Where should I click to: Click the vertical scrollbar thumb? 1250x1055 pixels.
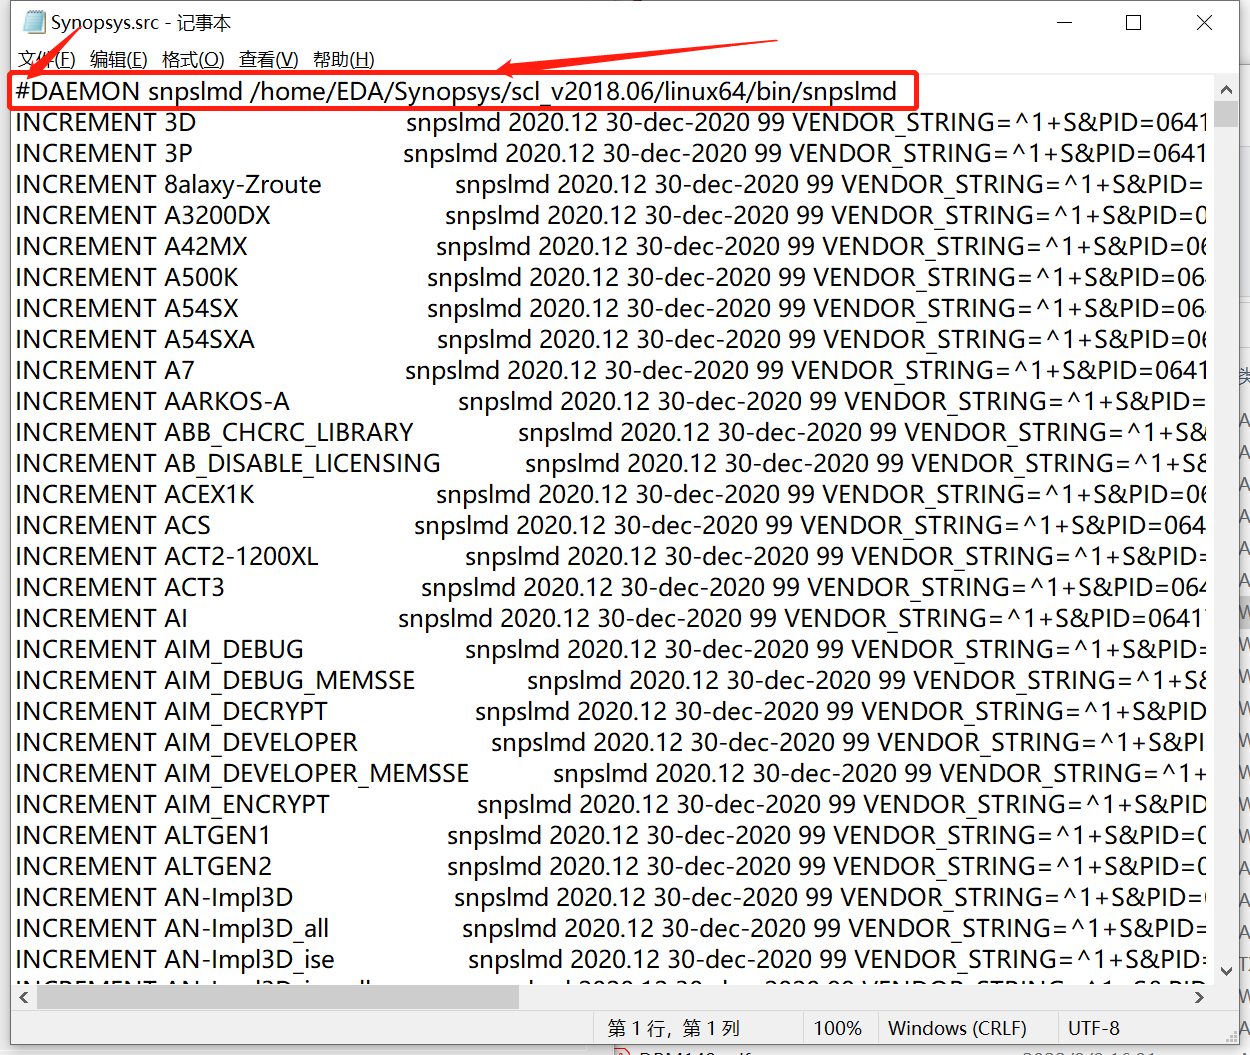tap(1226, 112)
